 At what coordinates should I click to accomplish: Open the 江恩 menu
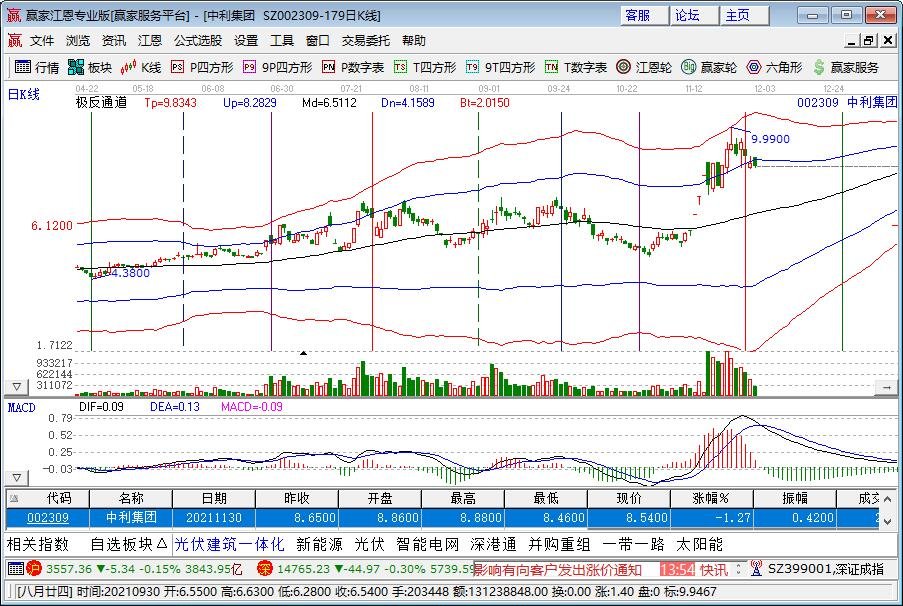(x=150, y=40)
